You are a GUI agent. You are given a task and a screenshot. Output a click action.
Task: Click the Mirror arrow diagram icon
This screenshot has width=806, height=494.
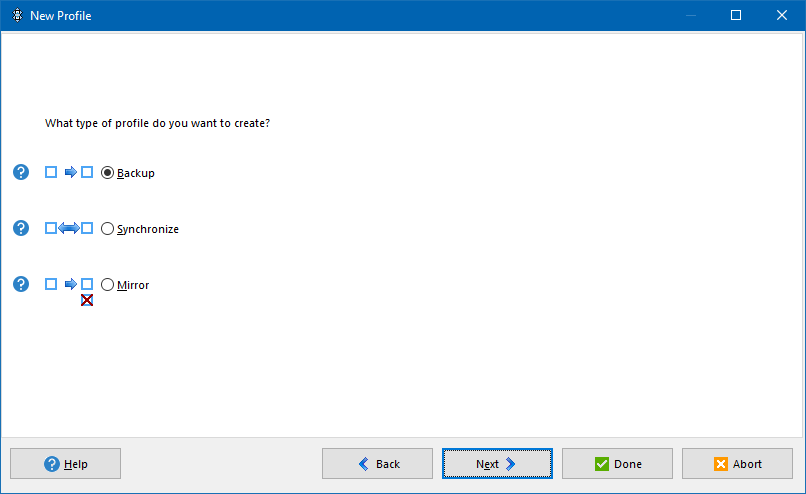(x=69, y=284)
